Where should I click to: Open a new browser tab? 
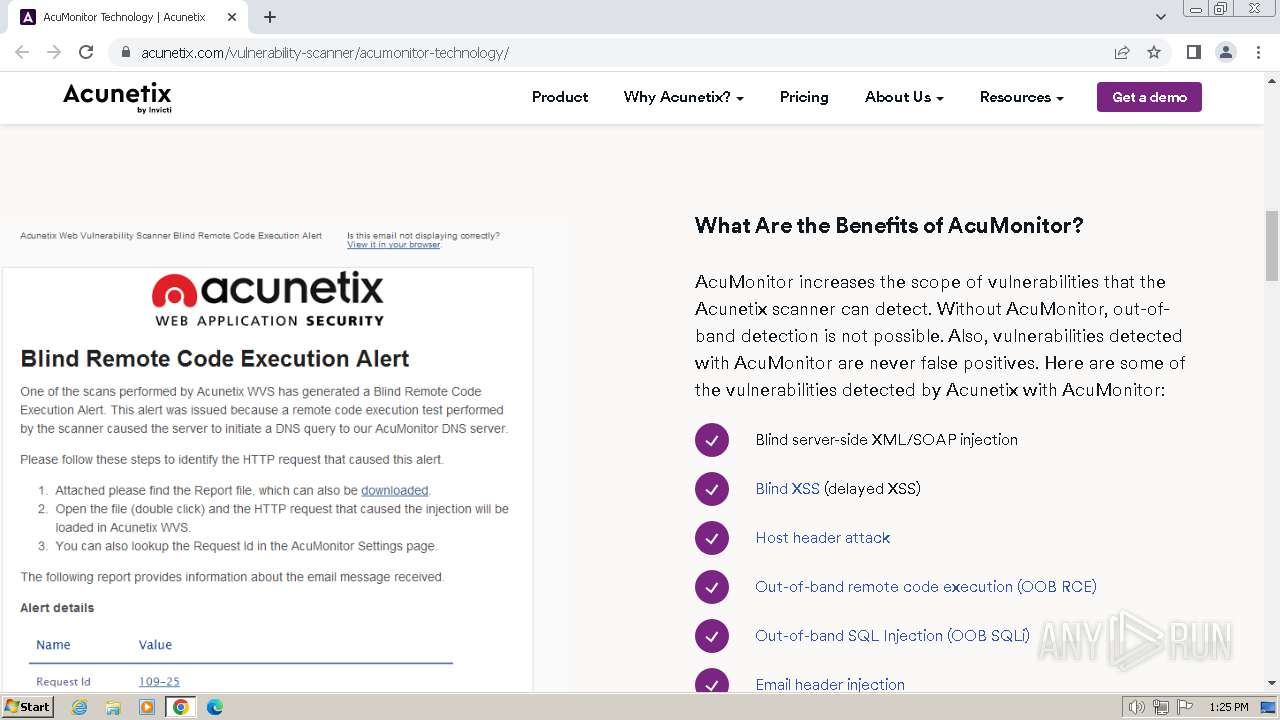click(270, 17)
